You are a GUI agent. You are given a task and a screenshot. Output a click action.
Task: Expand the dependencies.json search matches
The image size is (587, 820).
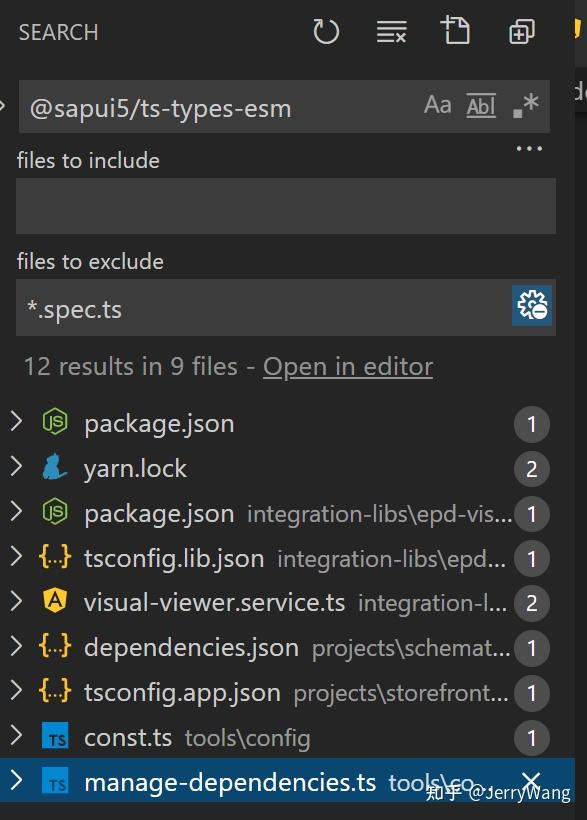coord(17,648)
